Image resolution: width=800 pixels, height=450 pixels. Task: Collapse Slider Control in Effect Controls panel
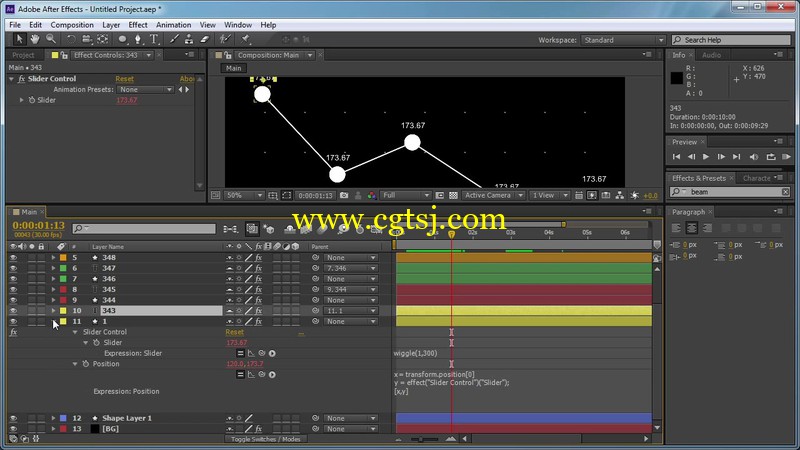(x=12, y=79)
